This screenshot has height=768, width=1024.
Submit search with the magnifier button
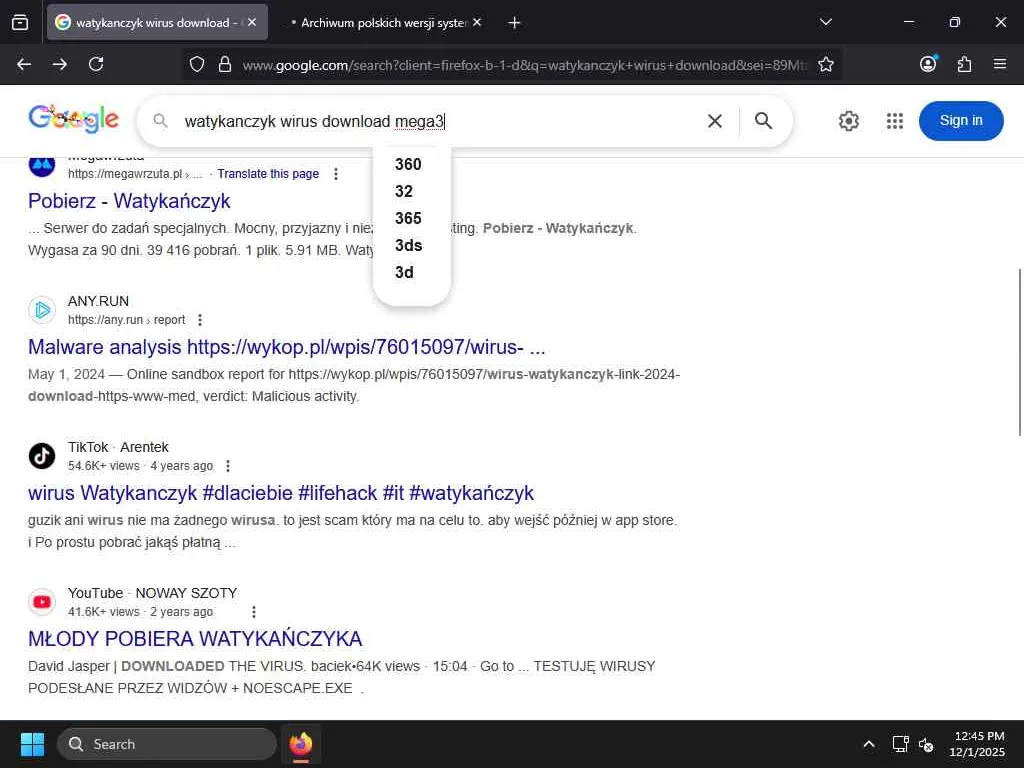763,121
